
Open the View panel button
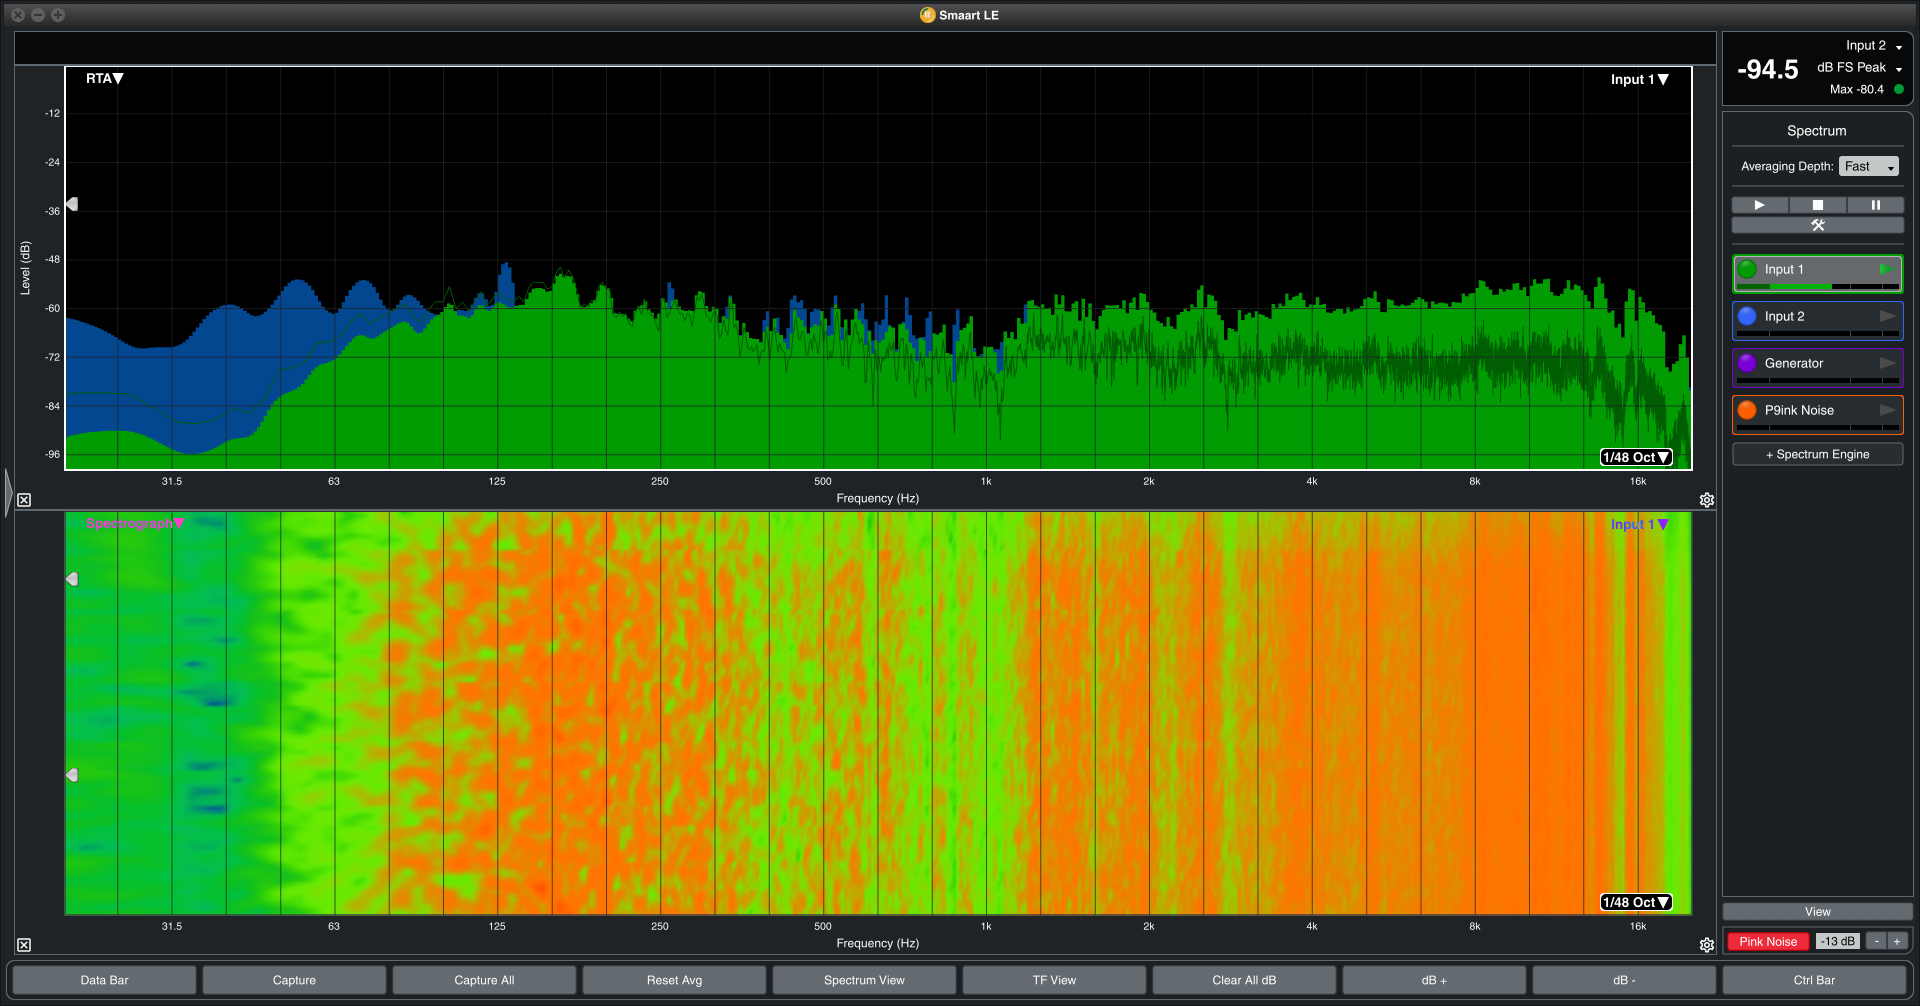click(x=1817, y=912)
